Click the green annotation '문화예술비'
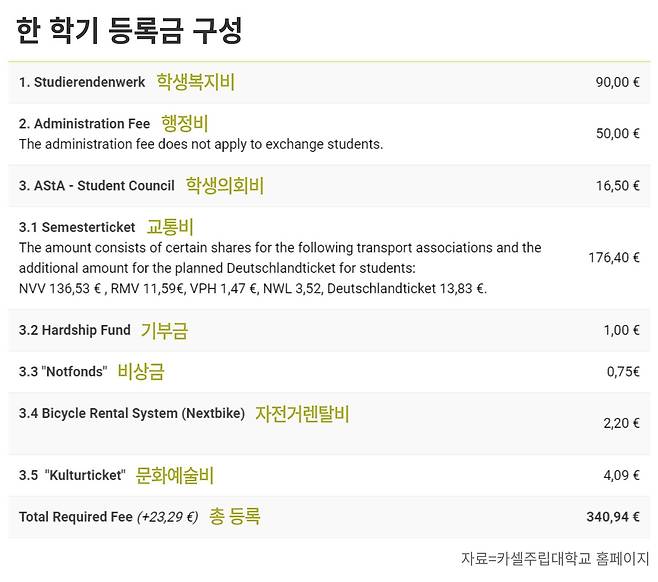The width and height of the screenshot is (658, 582). [175, 475]
